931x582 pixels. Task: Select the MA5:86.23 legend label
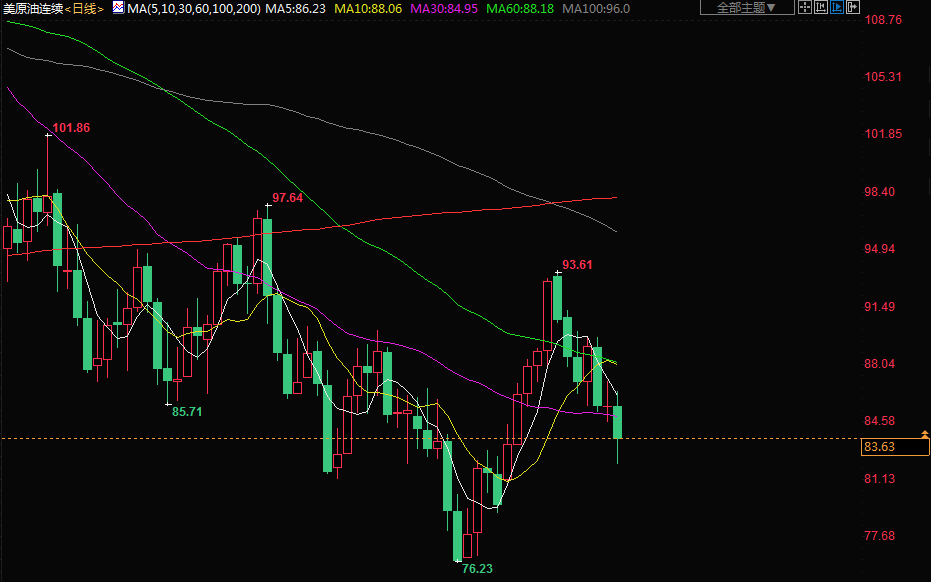point(299,8)
